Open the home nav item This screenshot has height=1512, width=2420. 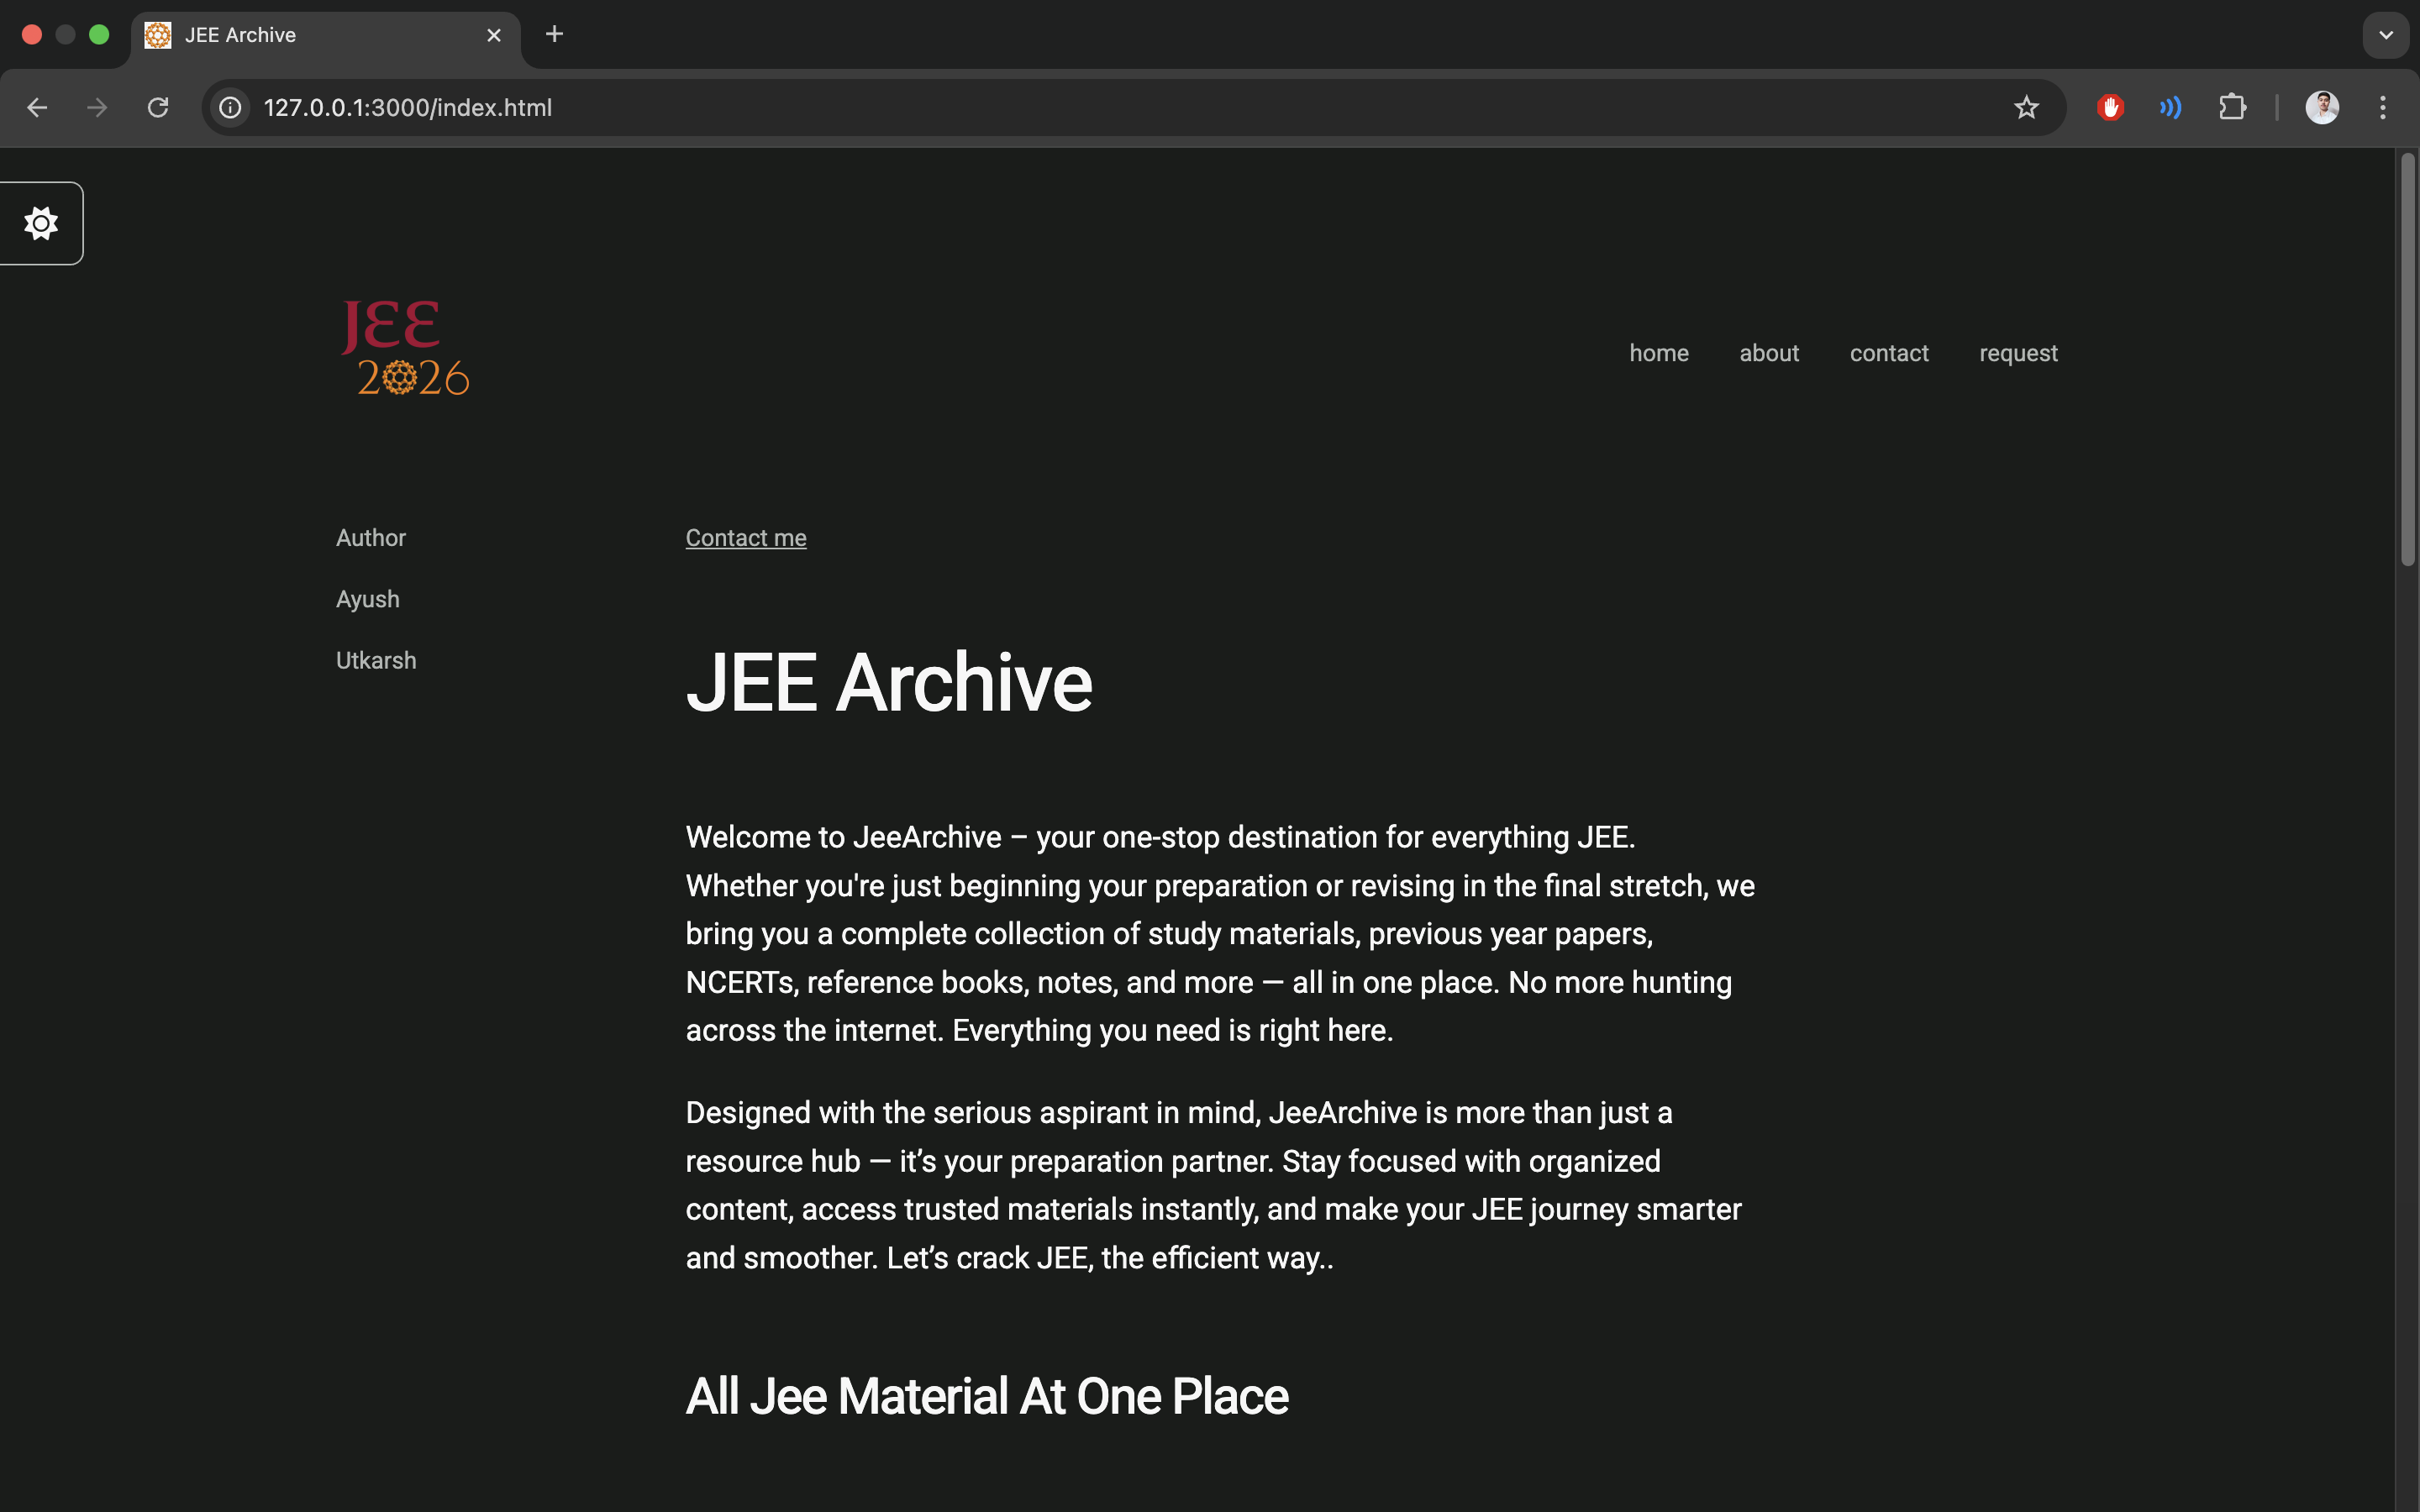[1659, 353]
